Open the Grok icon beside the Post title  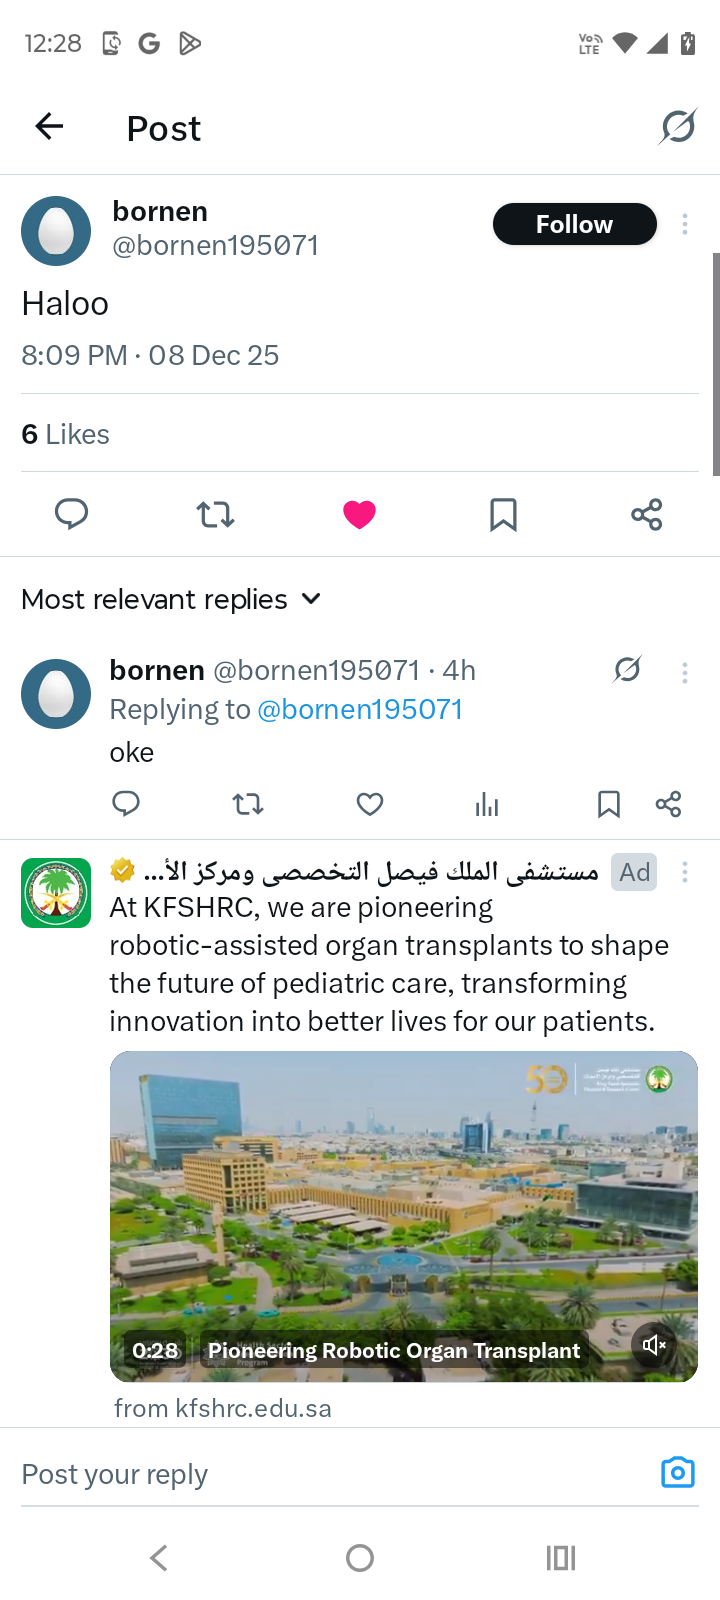point(677,127)
